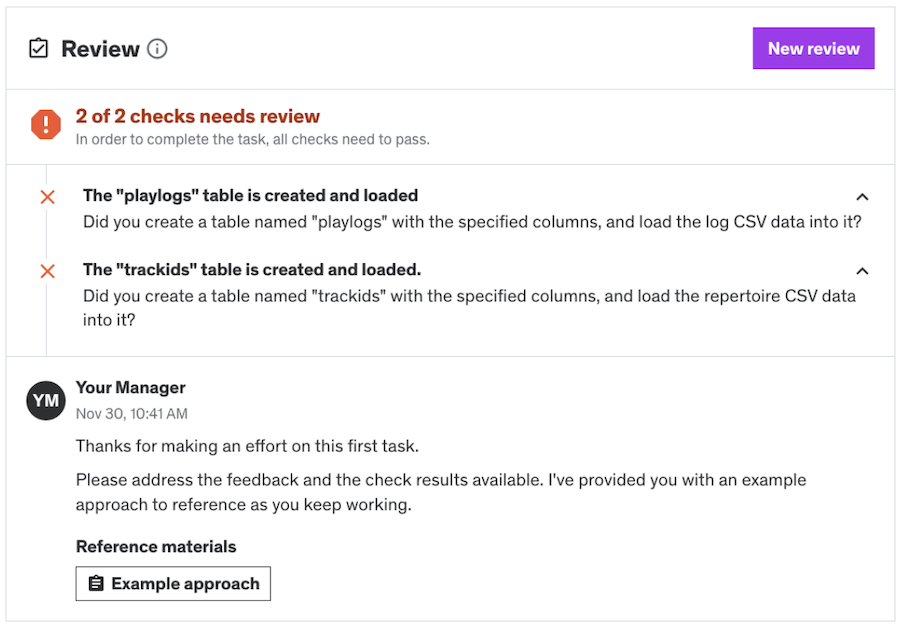The image size is (900, 626).
Task: Click the Nov 30, 10:41 AM timestamp
Action: click(132, 414)
